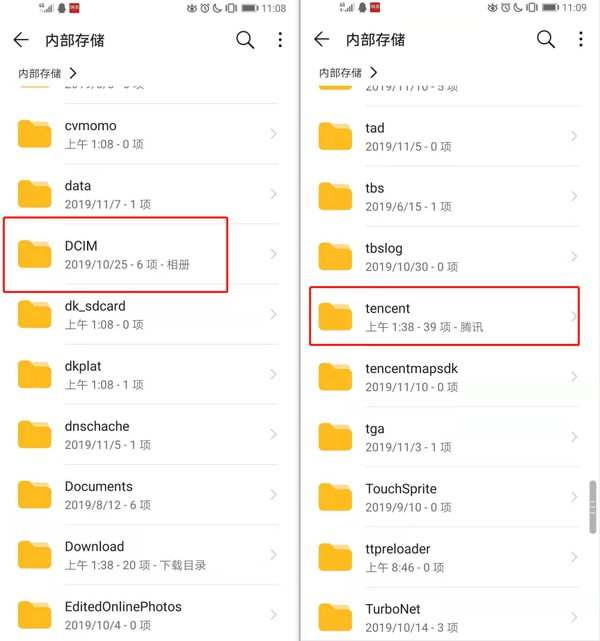Expand the tencentmapsdk folder chevron
The height and width of the screenshot is (641, 600).
[x=574, y=377]
